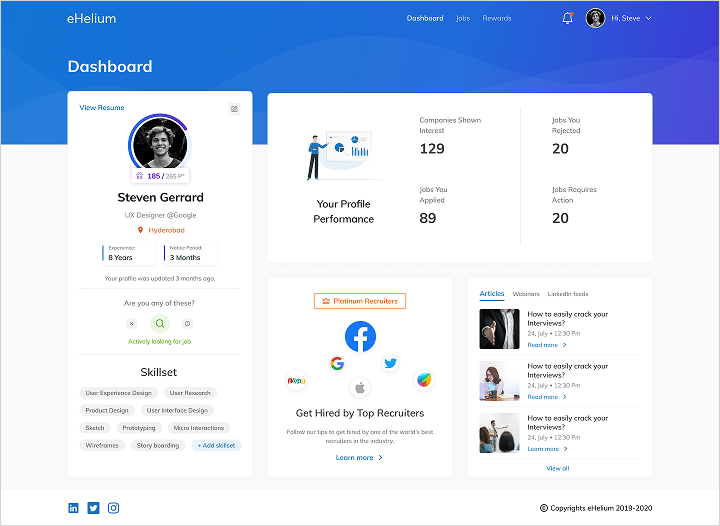
Task: Go to the Dashboard nav item
Action: click(x=425, y=18)
